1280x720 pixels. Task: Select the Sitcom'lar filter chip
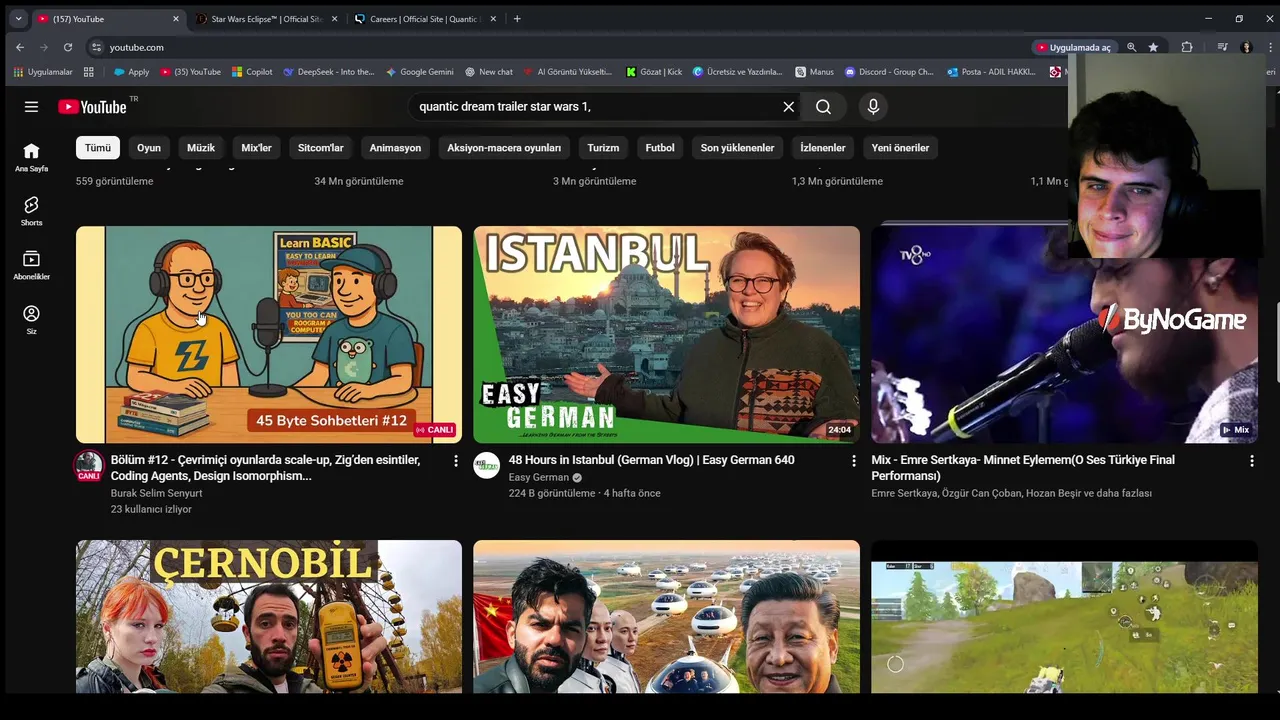pyautogui.click(x=321, y=148)
